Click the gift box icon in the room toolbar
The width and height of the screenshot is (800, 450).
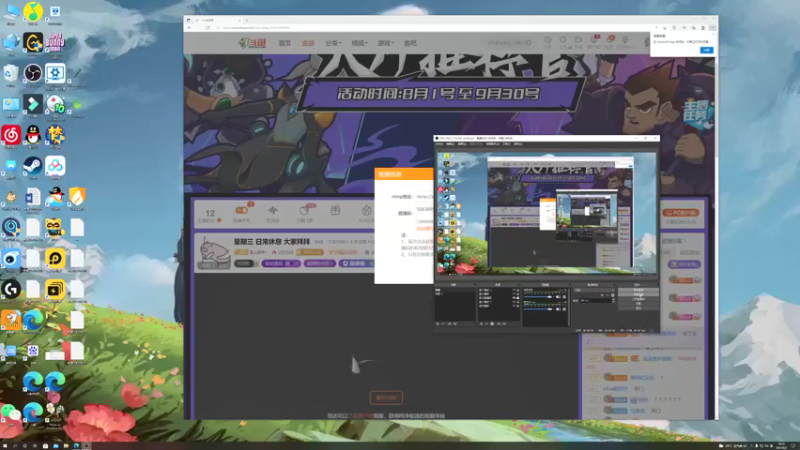(x=335, y=210)
